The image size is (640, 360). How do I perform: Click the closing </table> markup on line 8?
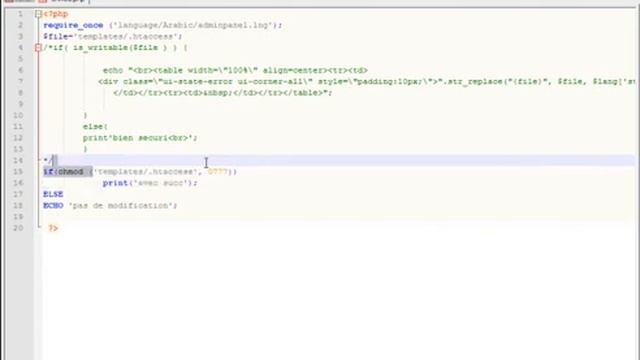pos(300,93)
